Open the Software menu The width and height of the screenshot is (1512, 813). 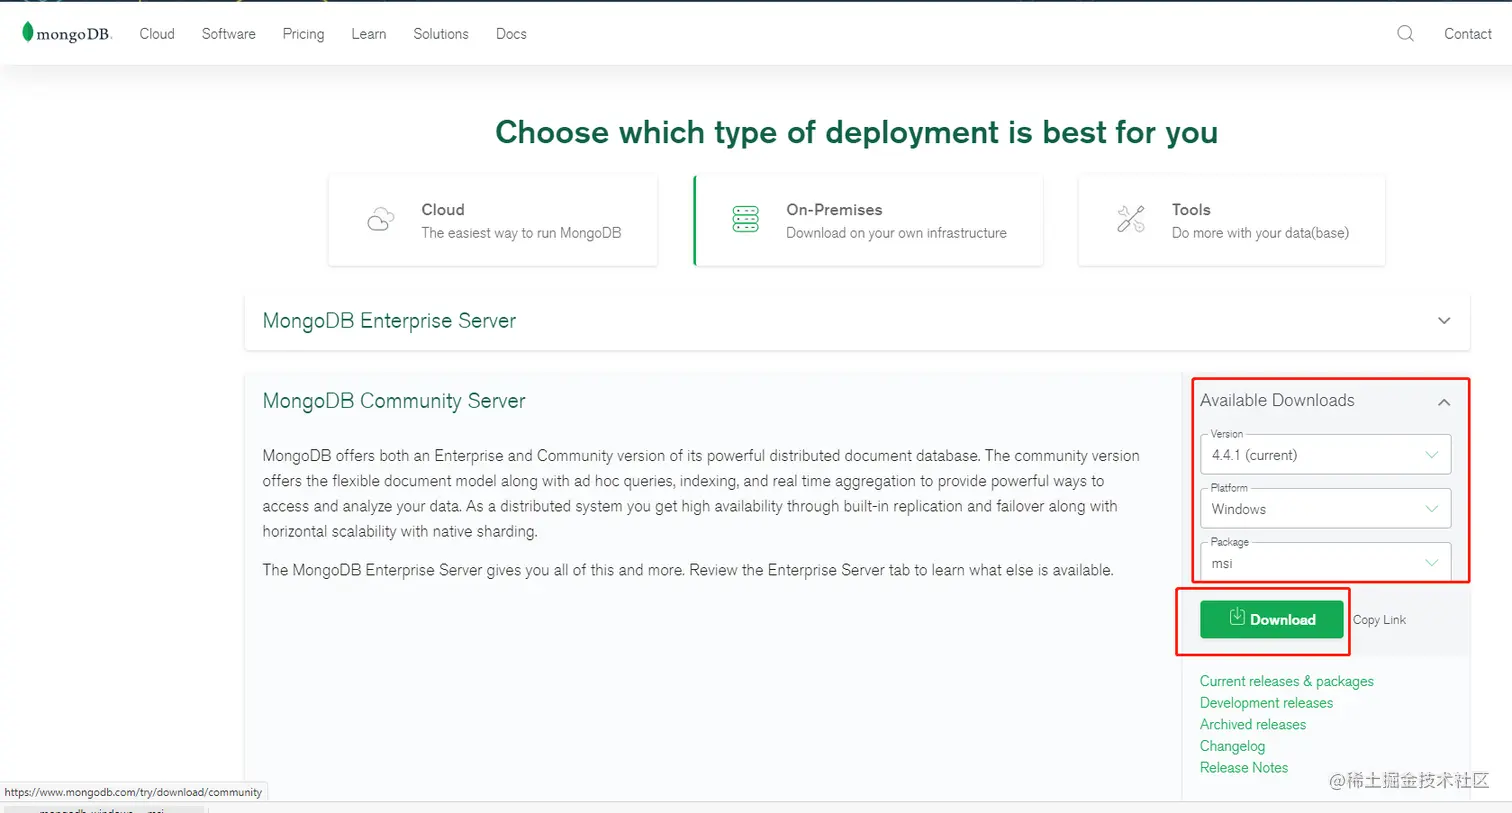coord(229,33)
